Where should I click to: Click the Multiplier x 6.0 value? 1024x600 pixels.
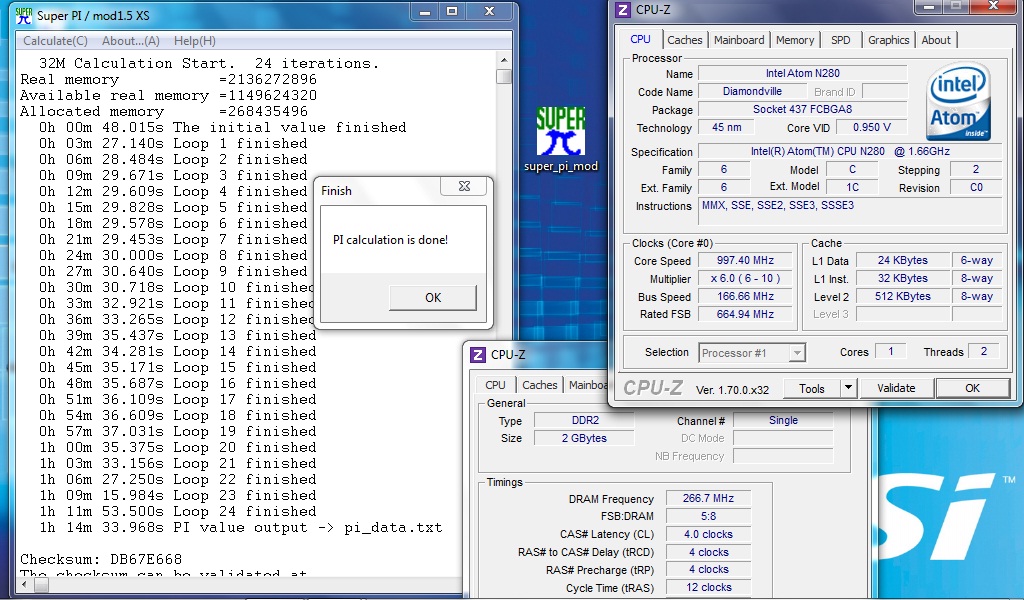(x=744, y=278)
